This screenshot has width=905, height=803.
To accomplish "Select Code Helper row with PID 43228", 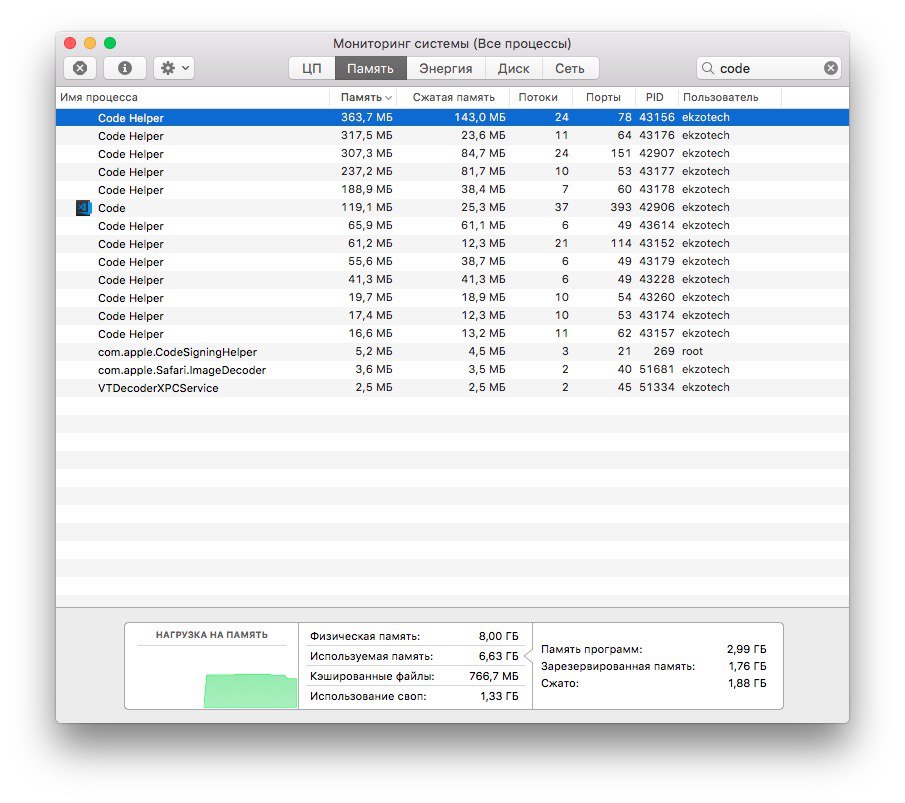I will 452,279.
